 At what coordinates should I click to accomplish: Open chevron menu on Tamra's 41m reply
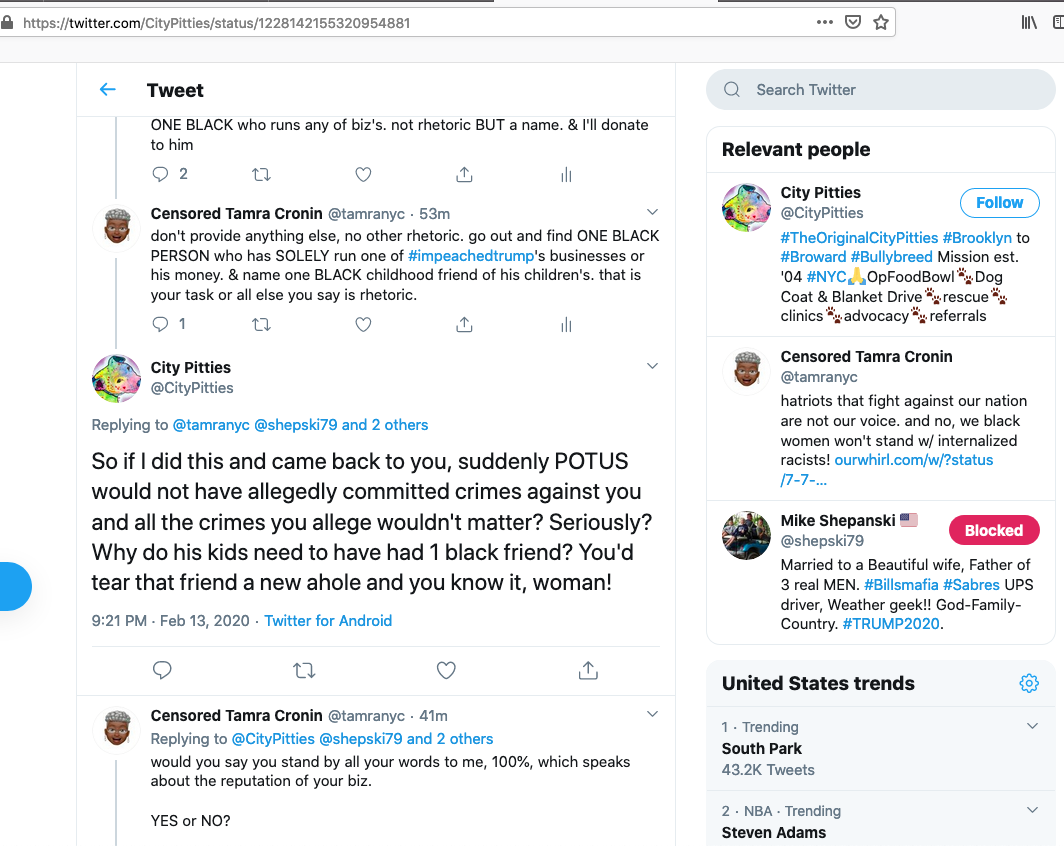click(x=652, y=714)
